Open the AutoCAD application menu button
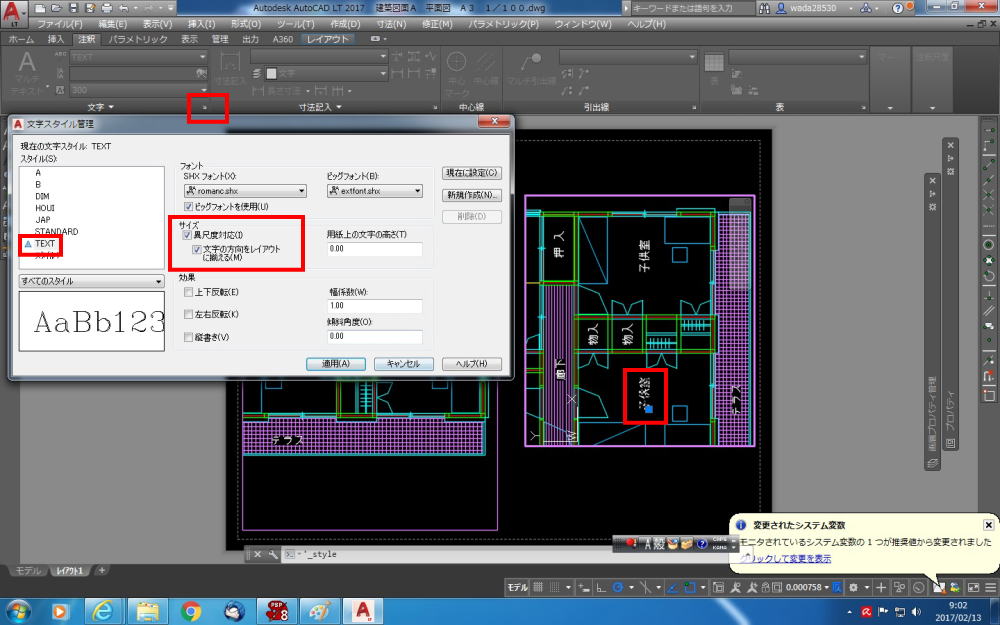Viewport: 1000px width, 625px height. [x=14, y=14]
